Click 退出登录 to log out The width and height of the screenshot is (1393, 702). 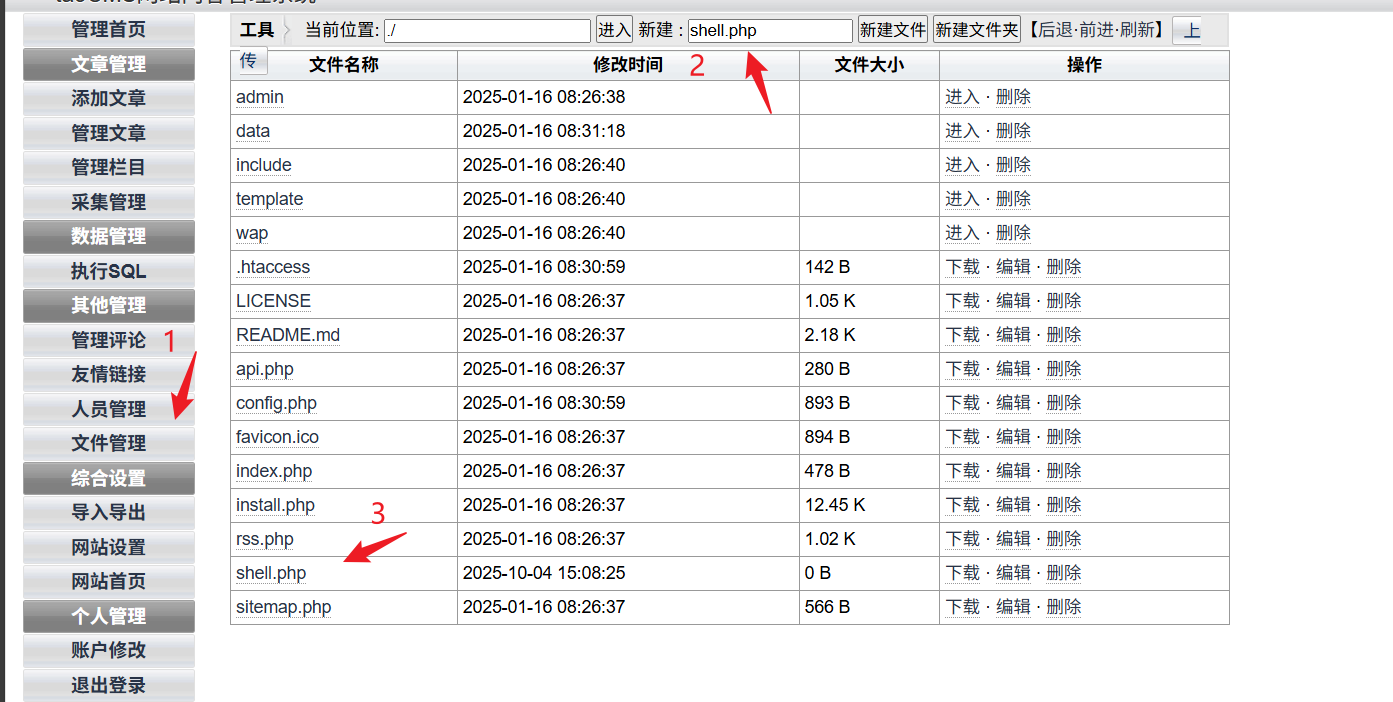pyautogui.click(x=108, y=685)
